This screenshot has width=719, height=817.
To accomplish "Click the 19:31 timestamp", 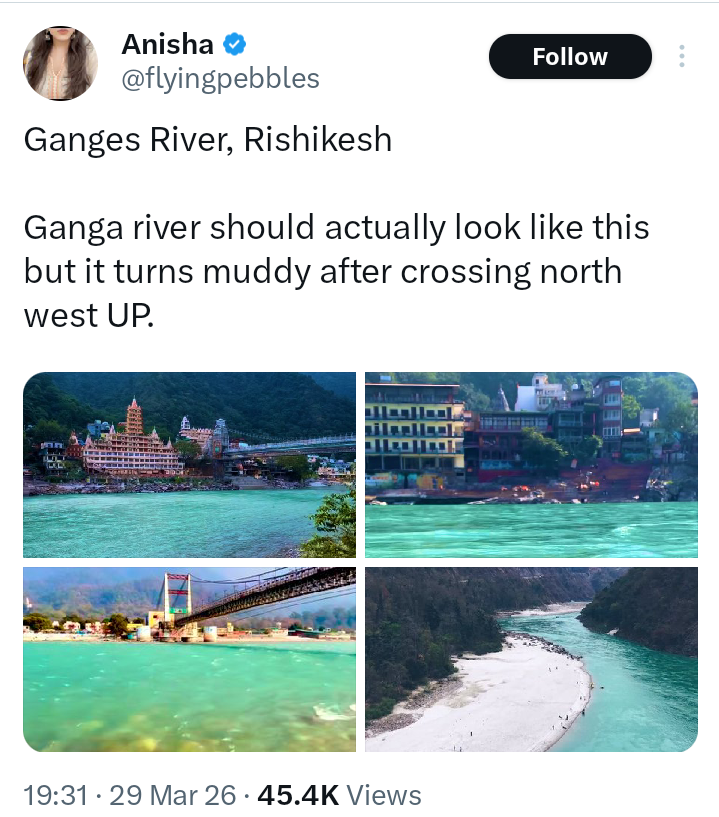I will [x=57, y=795].
